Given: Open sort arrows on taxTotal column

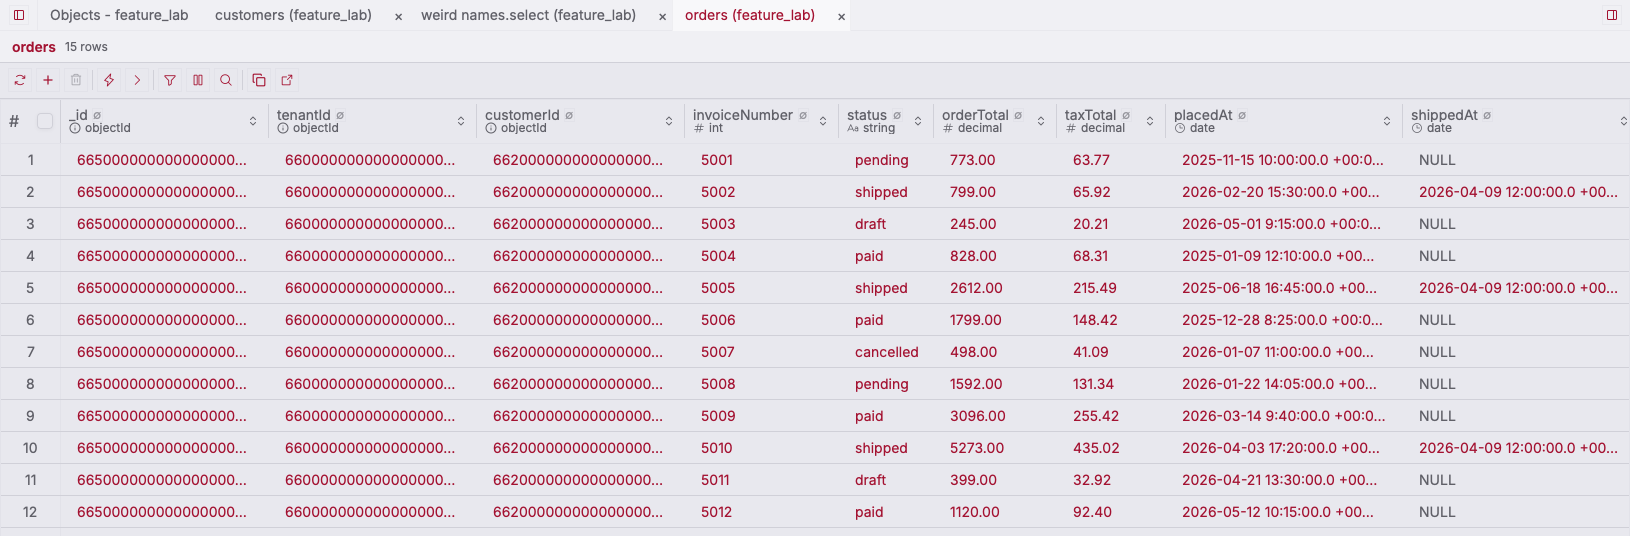Looking at the screenshot, I should [1150, 121].
